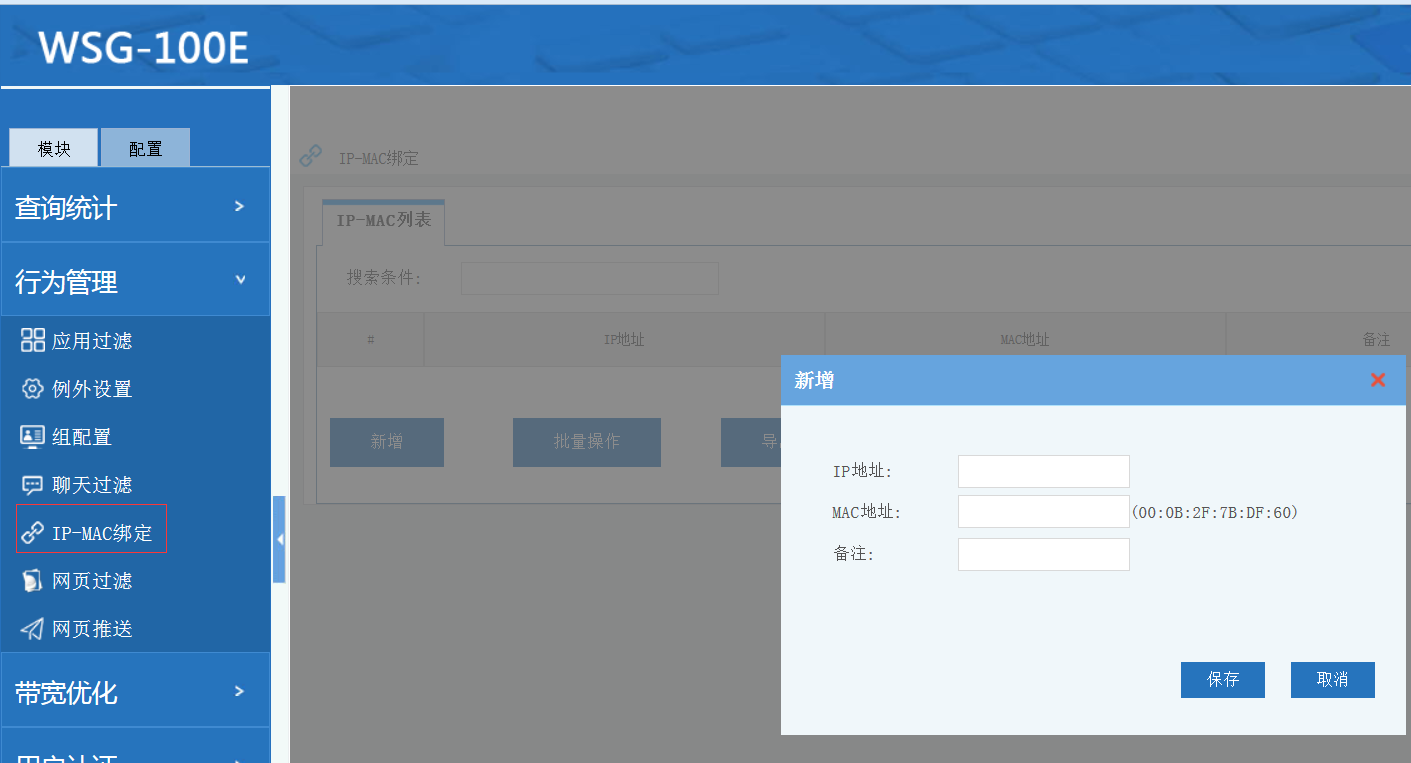
Task: Close the 新增 dialog with red X
Action: [x=1378, y=380]
